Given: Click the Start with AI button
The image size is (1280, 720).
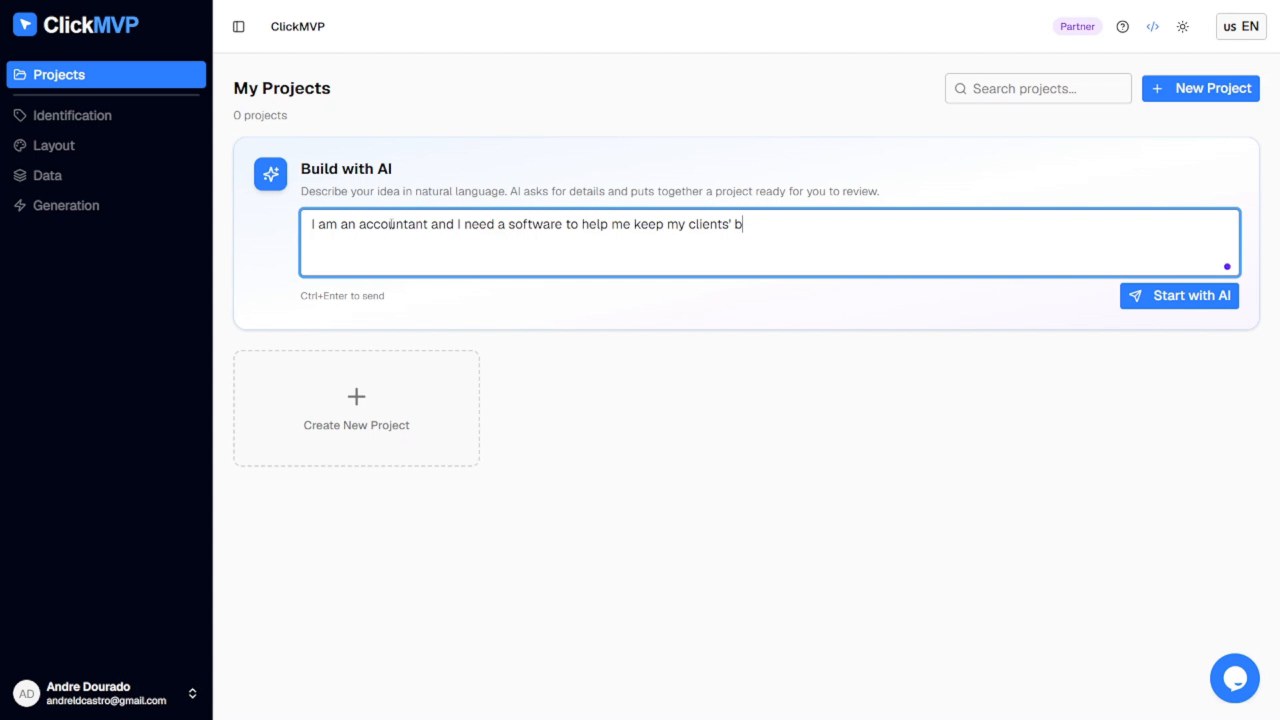Looking at the screenshot, I should point(1179,296).
